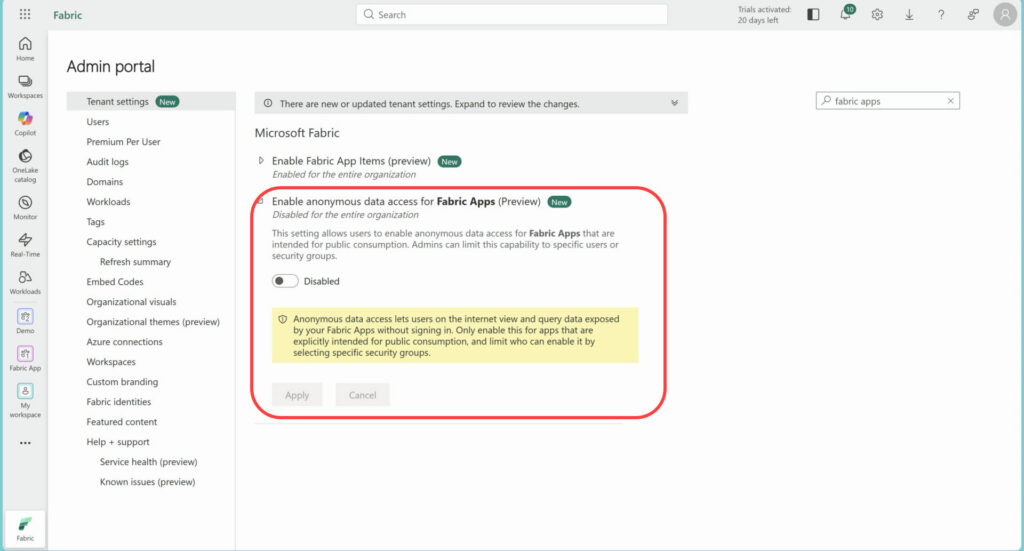The width and height of the screenshot is (1024, 551).
Task: Open Embed Codes page
Action: click(114, 282)
